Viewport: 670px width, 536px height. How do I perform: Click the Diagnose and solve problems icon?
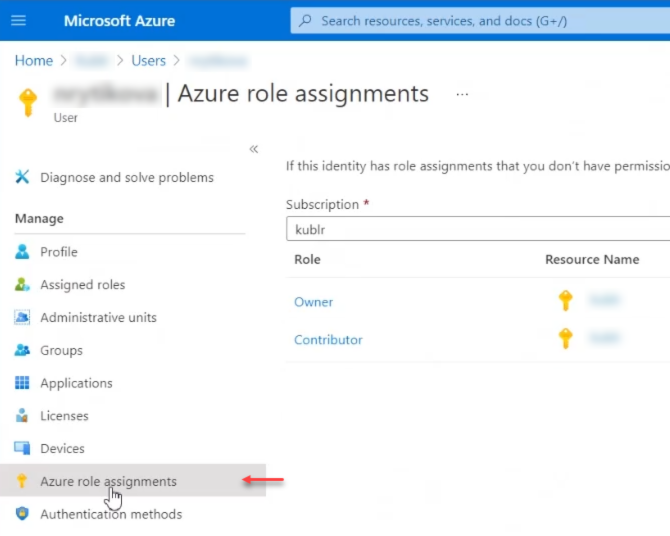pyautogui.click(x=22, y=177)
